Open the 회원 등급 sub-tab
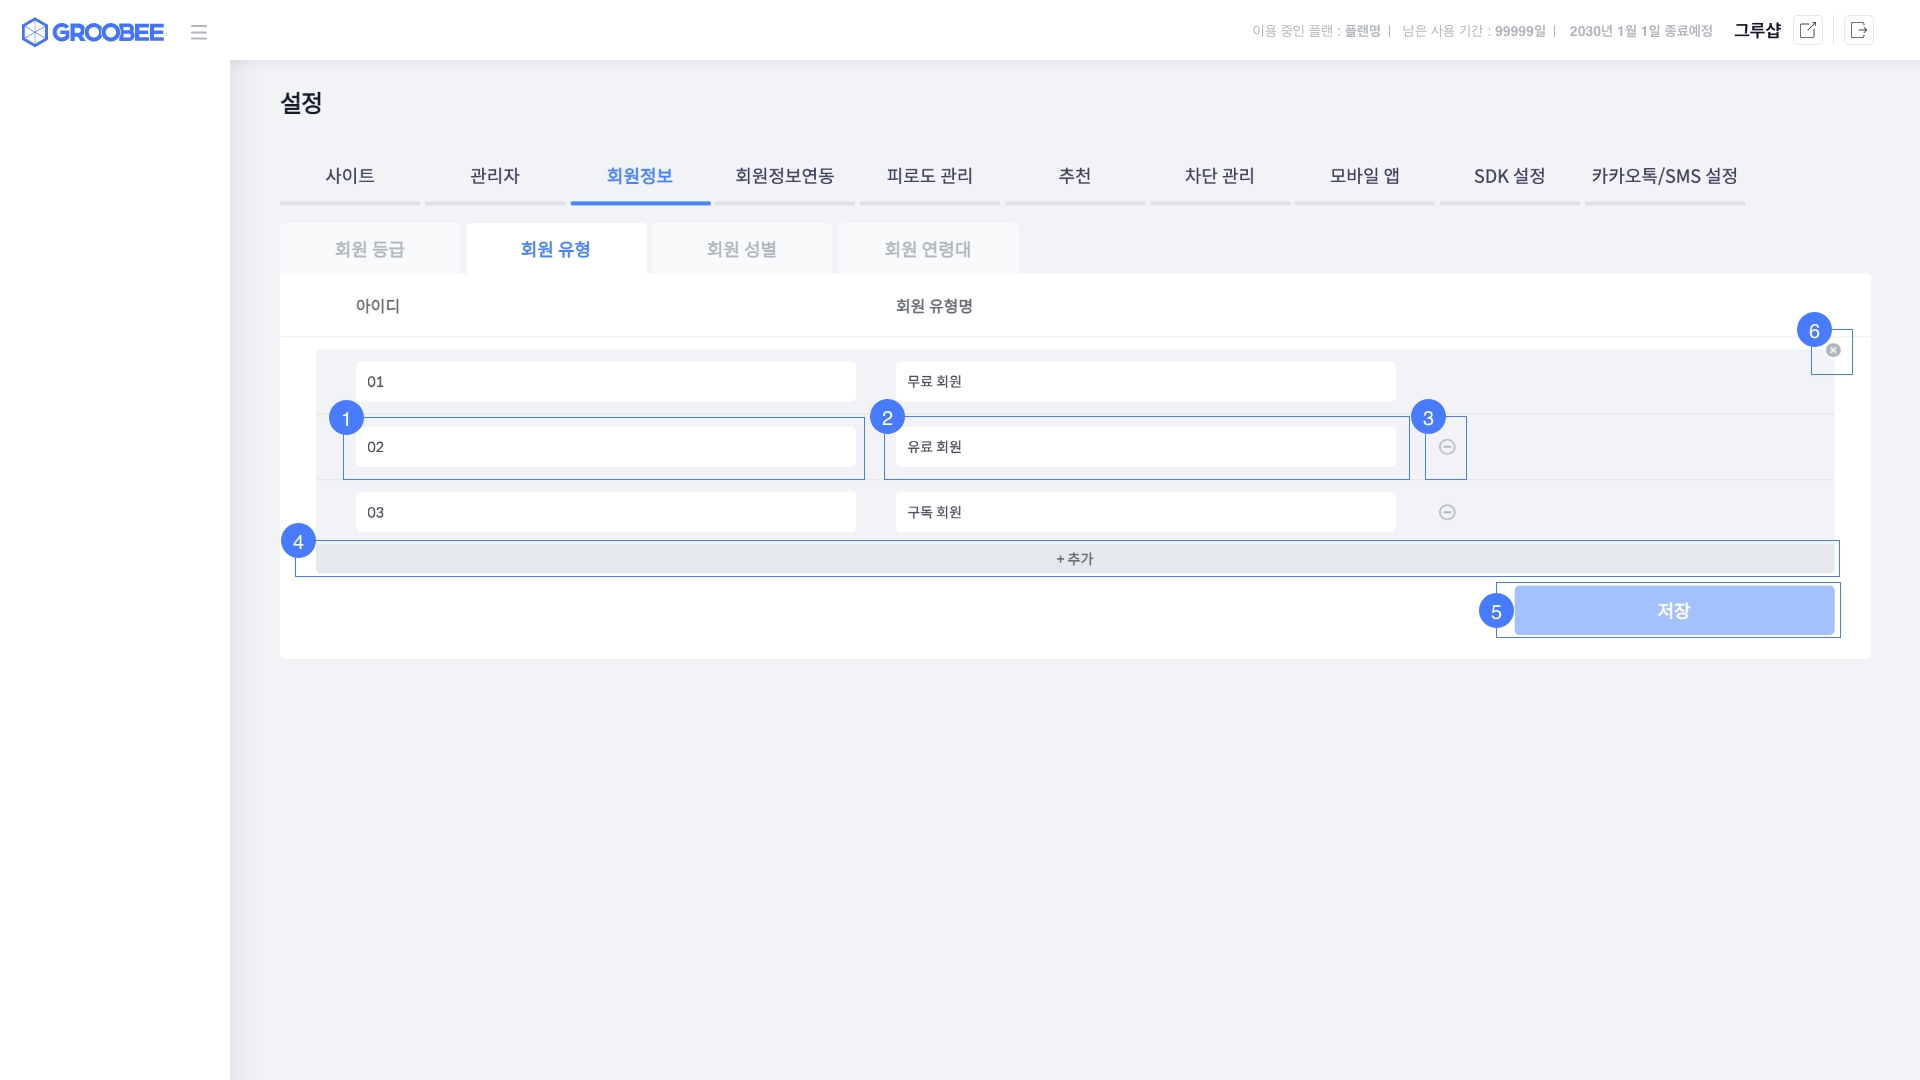 click(x=370, y=249)
